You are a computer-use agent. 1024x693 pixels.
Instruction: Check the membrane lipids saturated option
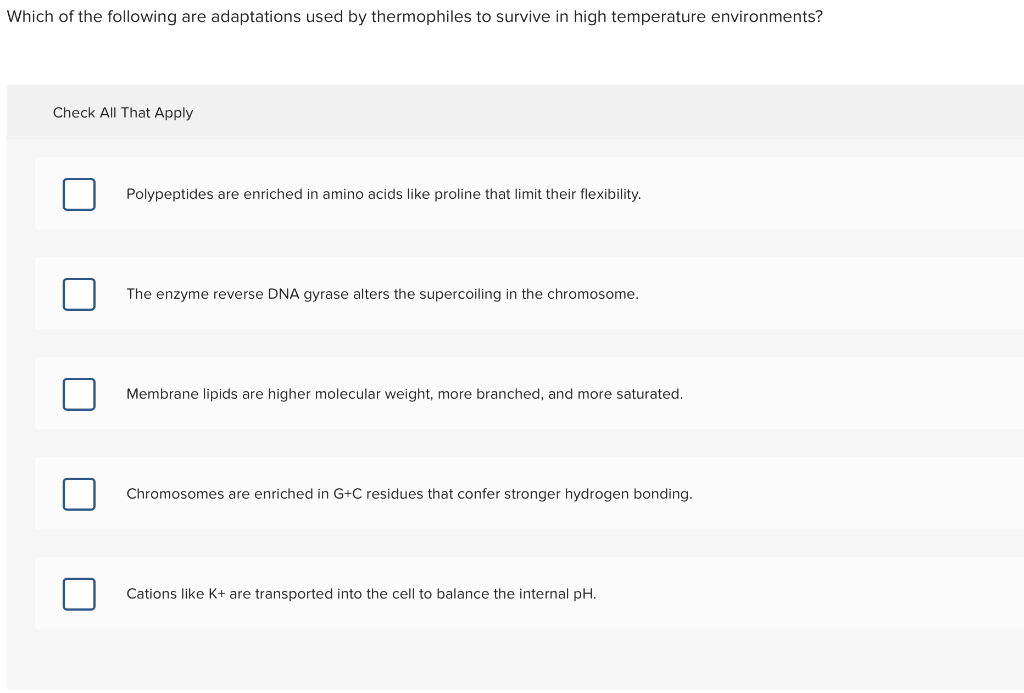click(x=79, y=394)
